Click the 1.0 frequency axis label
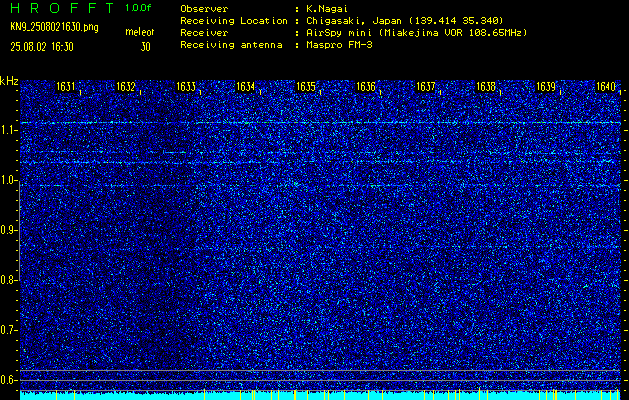Image resolution: width=629 pixels, height=400 pixels. [7, 180]
